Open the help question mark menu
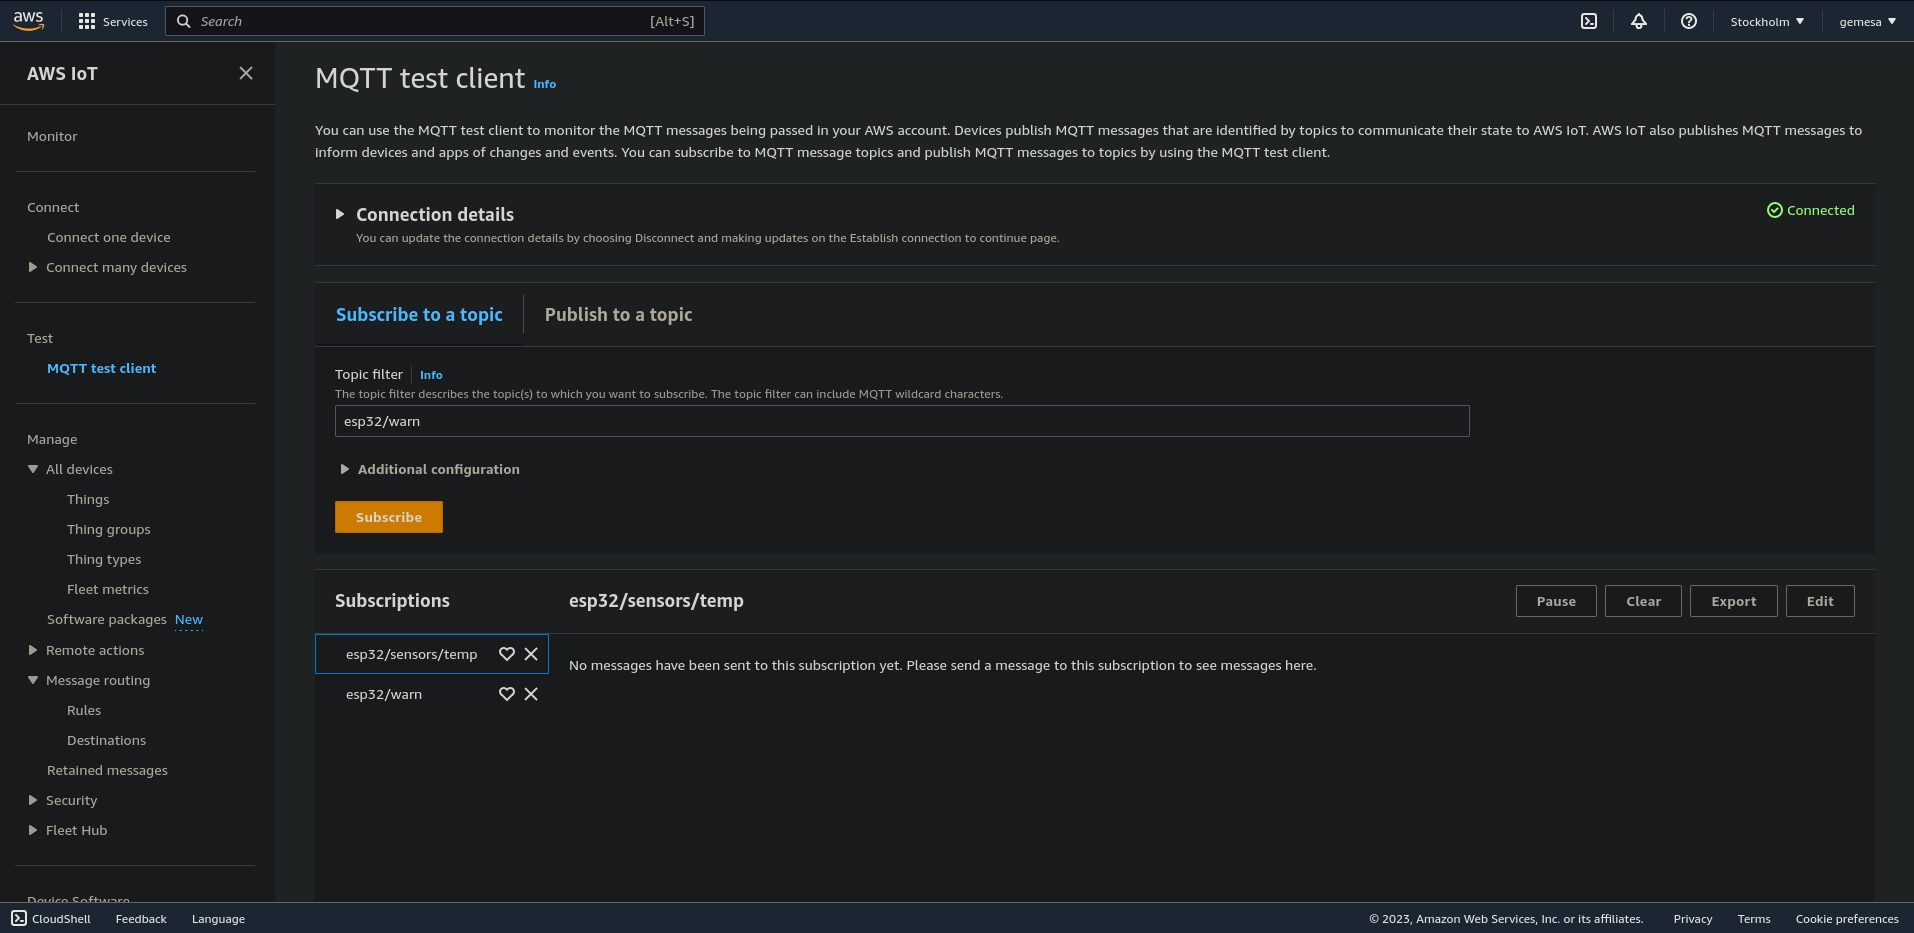Screen dimensions: 1914x933 [x=1689, y=21]
